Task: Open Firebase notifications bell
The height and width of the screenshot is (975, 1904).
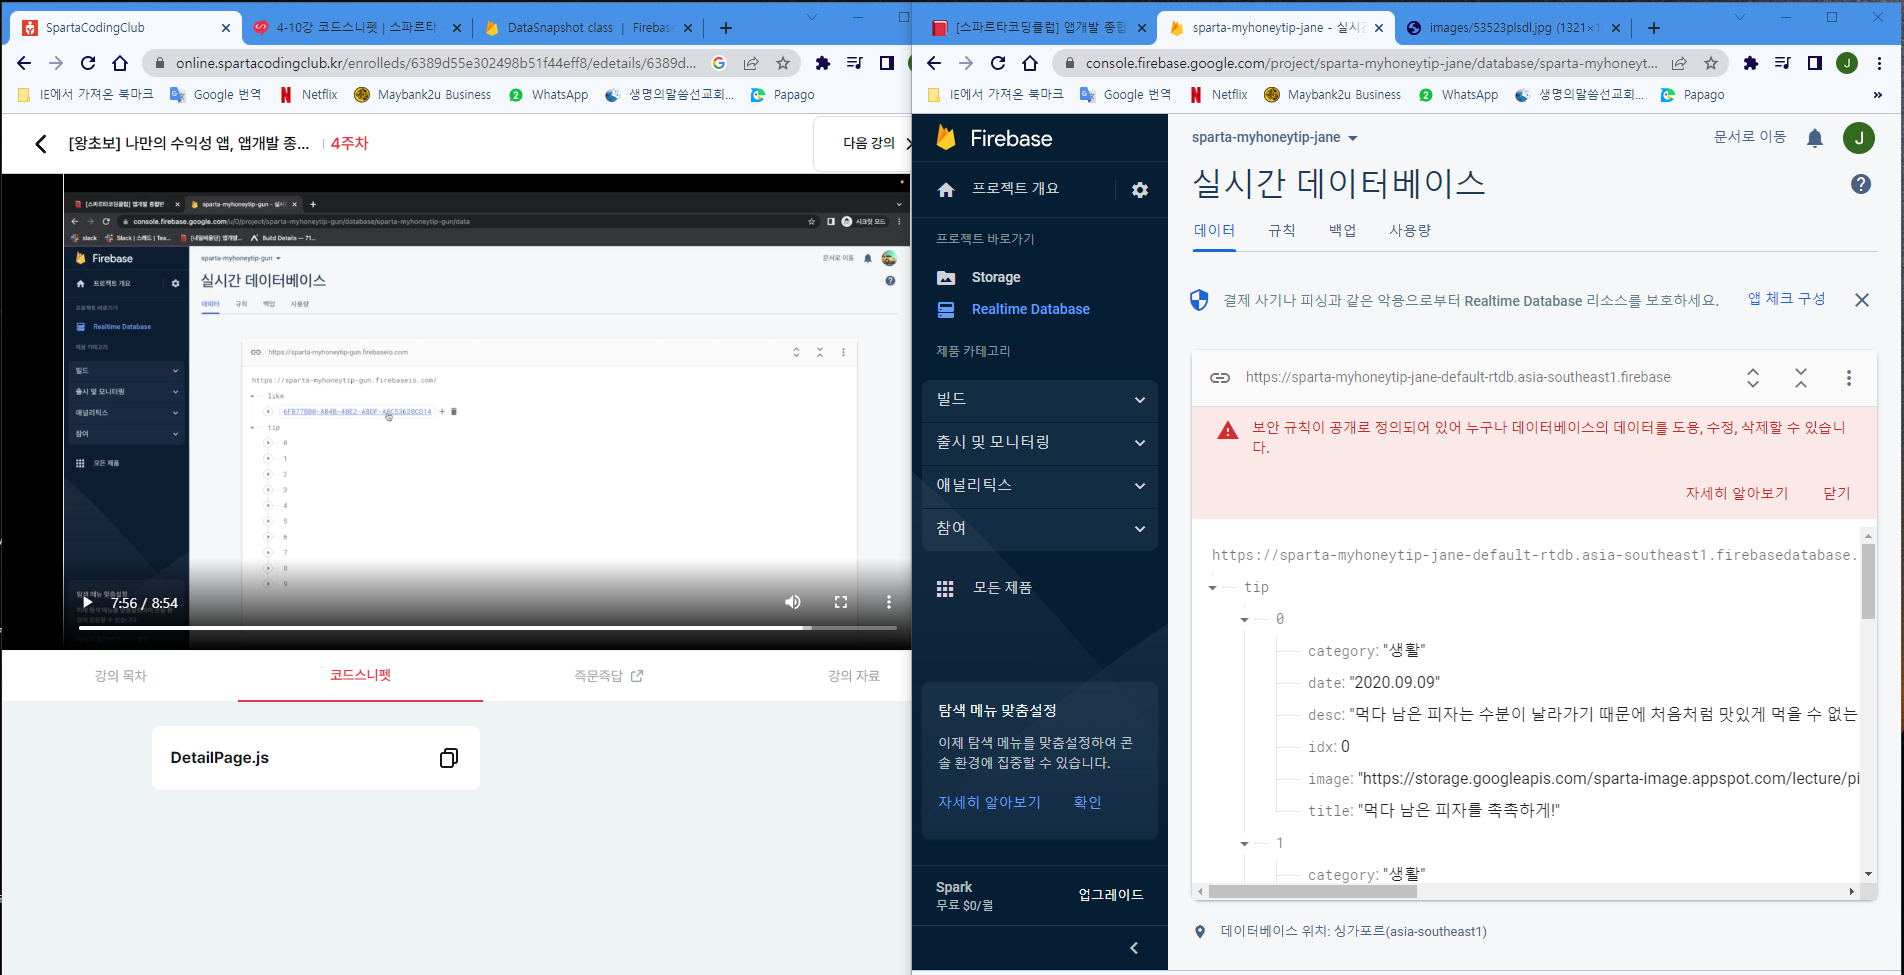Action: click(1815, 138)
